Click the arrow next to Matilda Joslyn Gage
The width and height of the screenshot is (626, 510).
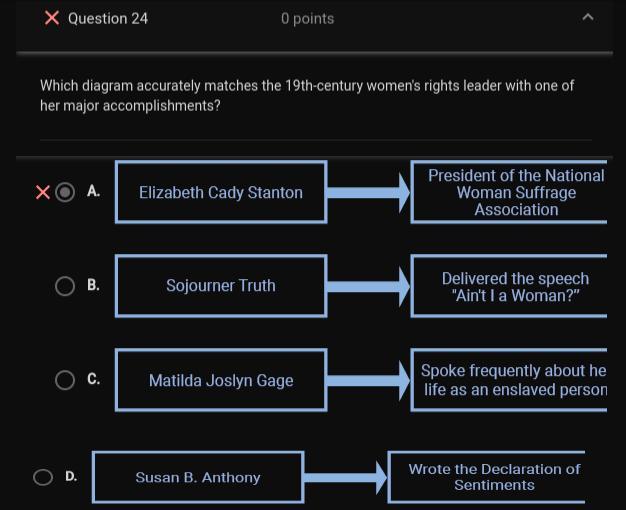point(368,381)
